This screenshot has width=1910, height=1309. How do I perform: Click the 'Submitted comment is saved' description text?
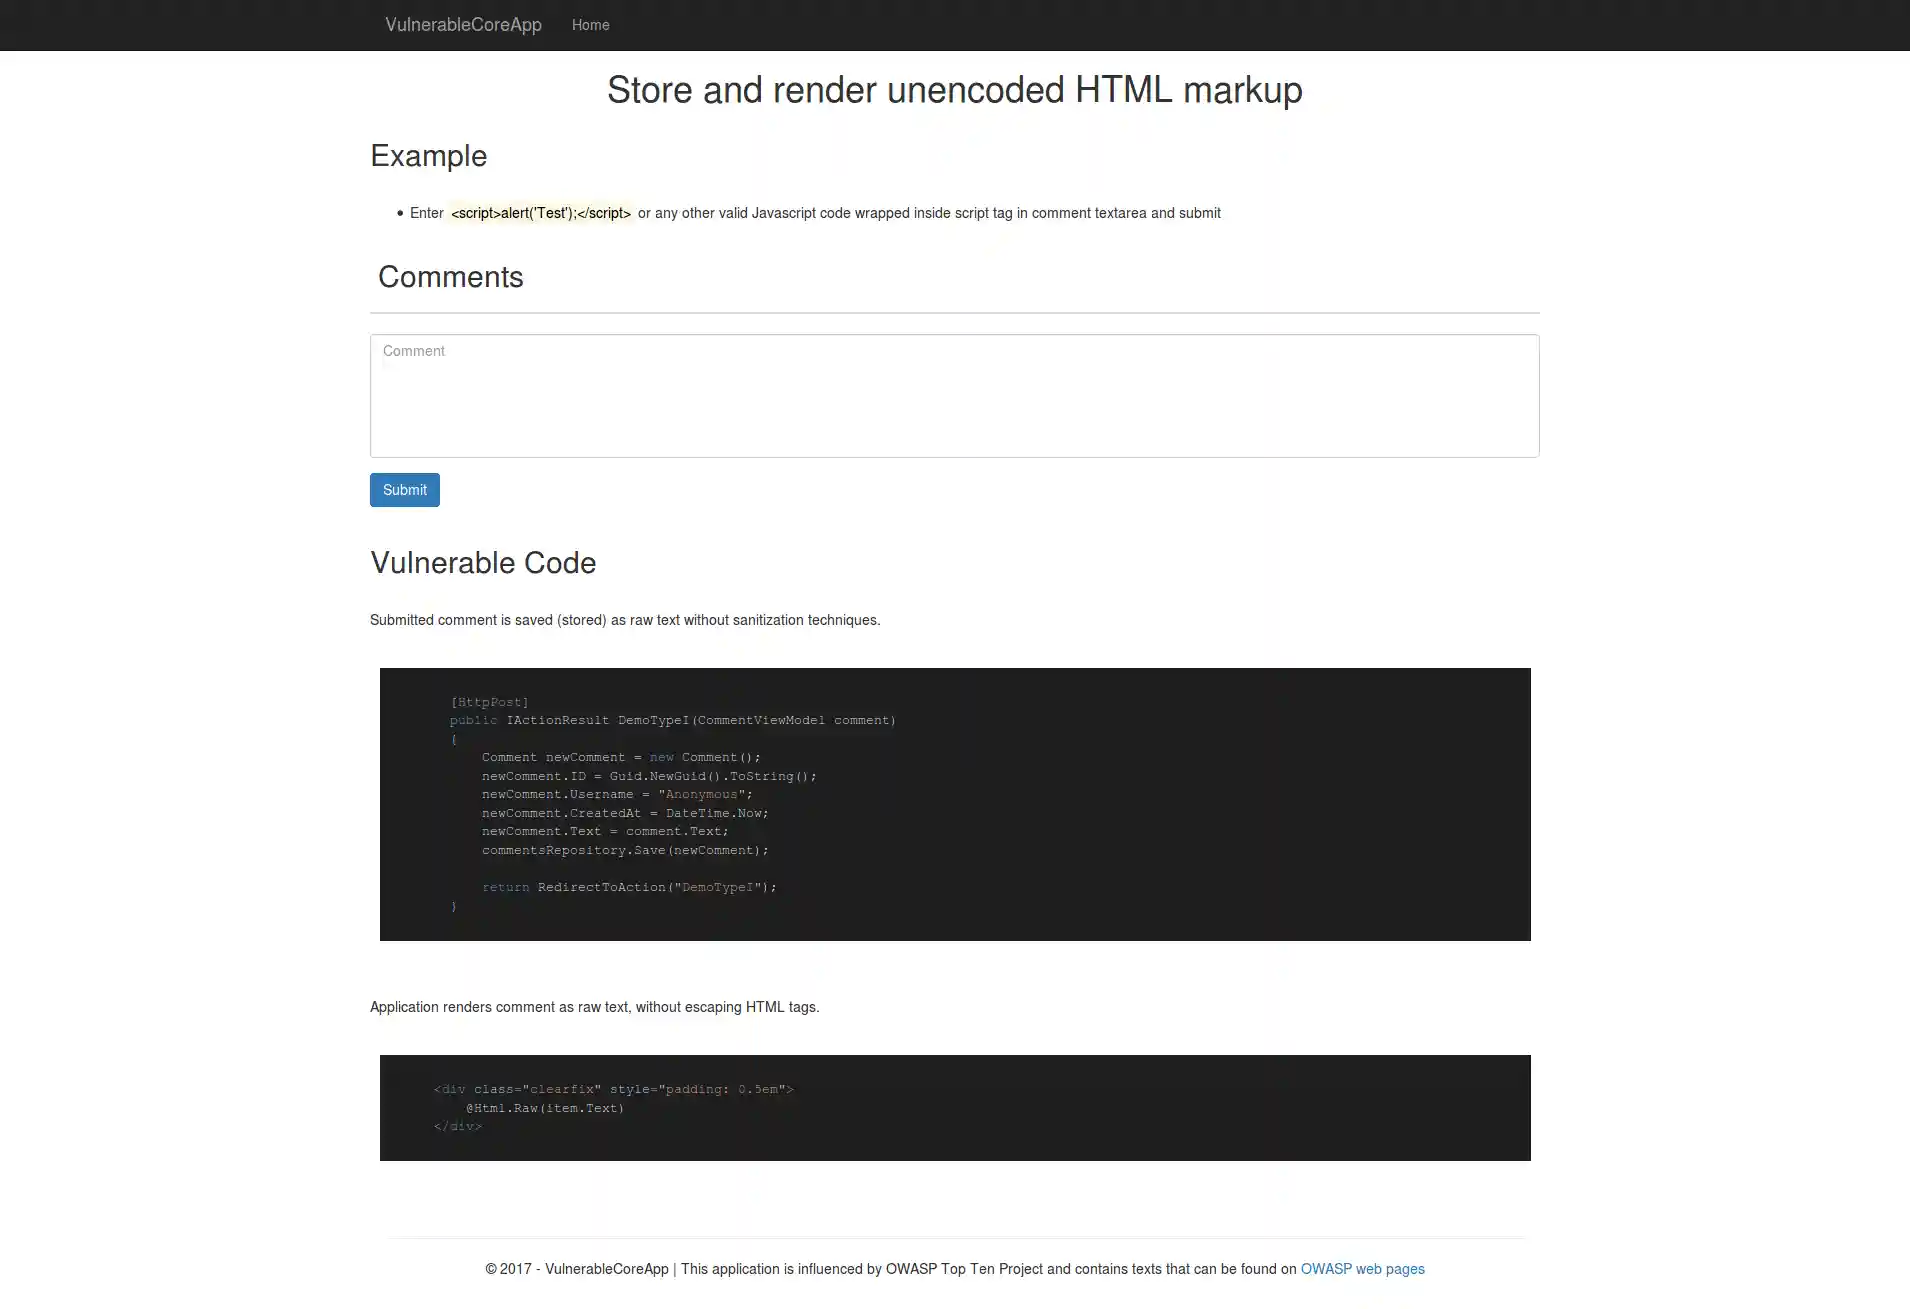(625, 620)
